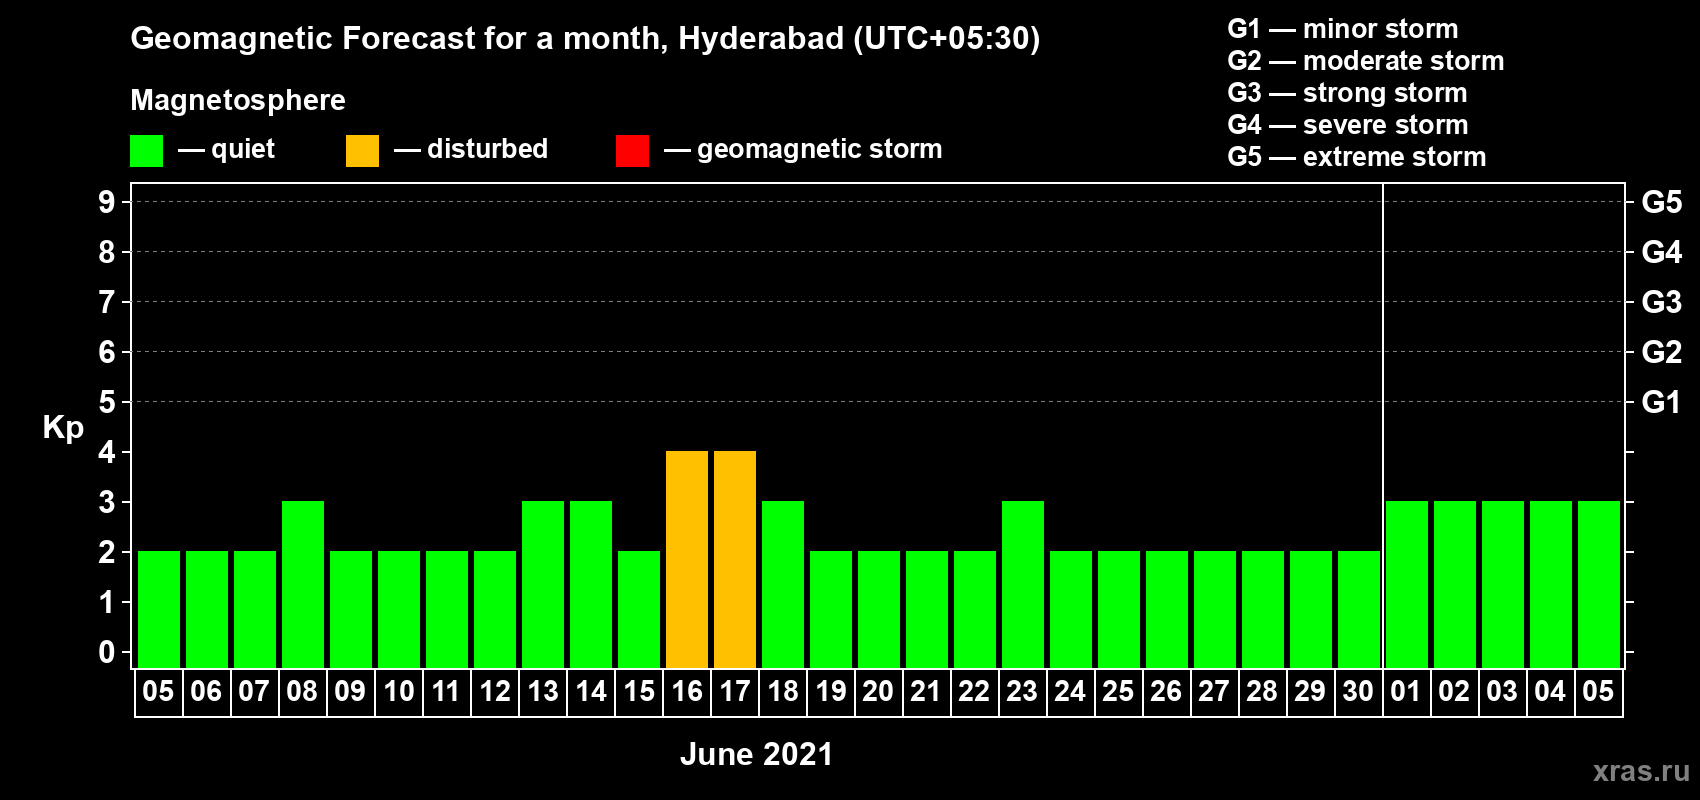Select the green bar for June 18

click(x=783, y=585)
